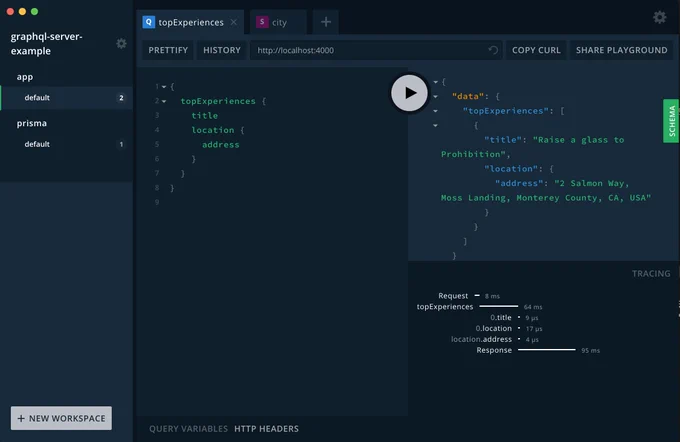
Task: Click SHARE PLAYGROUND
Action: tap(621, 50)
